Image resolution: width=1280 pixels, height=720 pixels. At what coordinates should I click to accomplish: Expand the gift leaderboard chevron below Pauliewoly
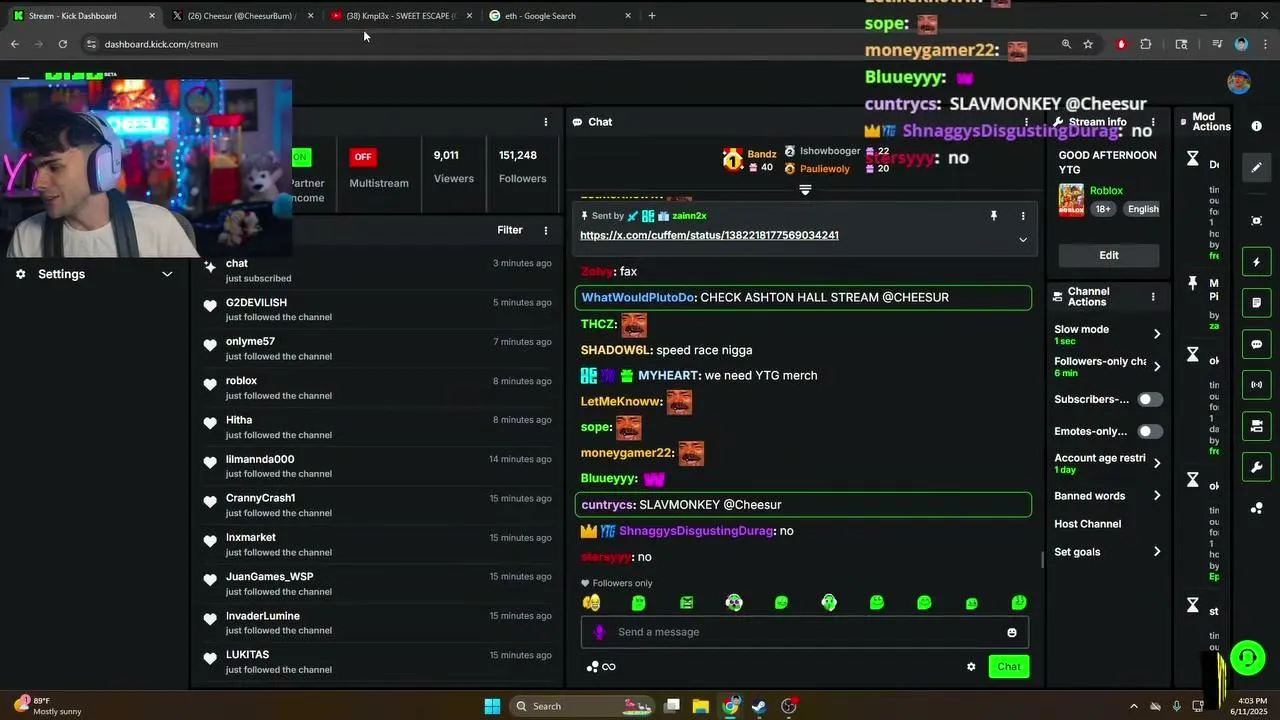pyautogui.click(x=805, y=190)
